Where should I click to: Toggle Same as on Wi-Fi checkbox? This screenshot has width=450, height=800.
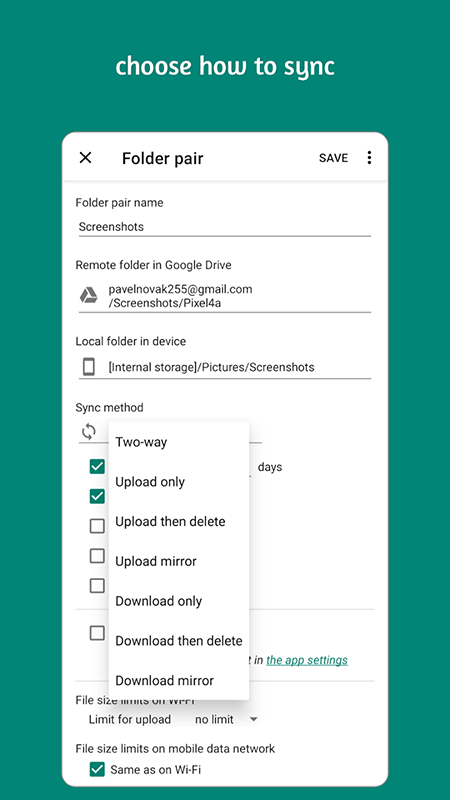[97, 769]
